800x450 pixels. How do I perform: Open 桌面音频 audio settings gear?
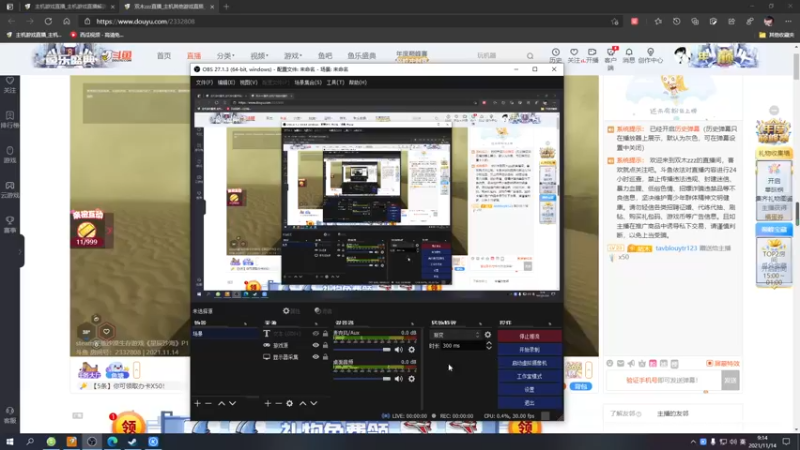(412, 379)
